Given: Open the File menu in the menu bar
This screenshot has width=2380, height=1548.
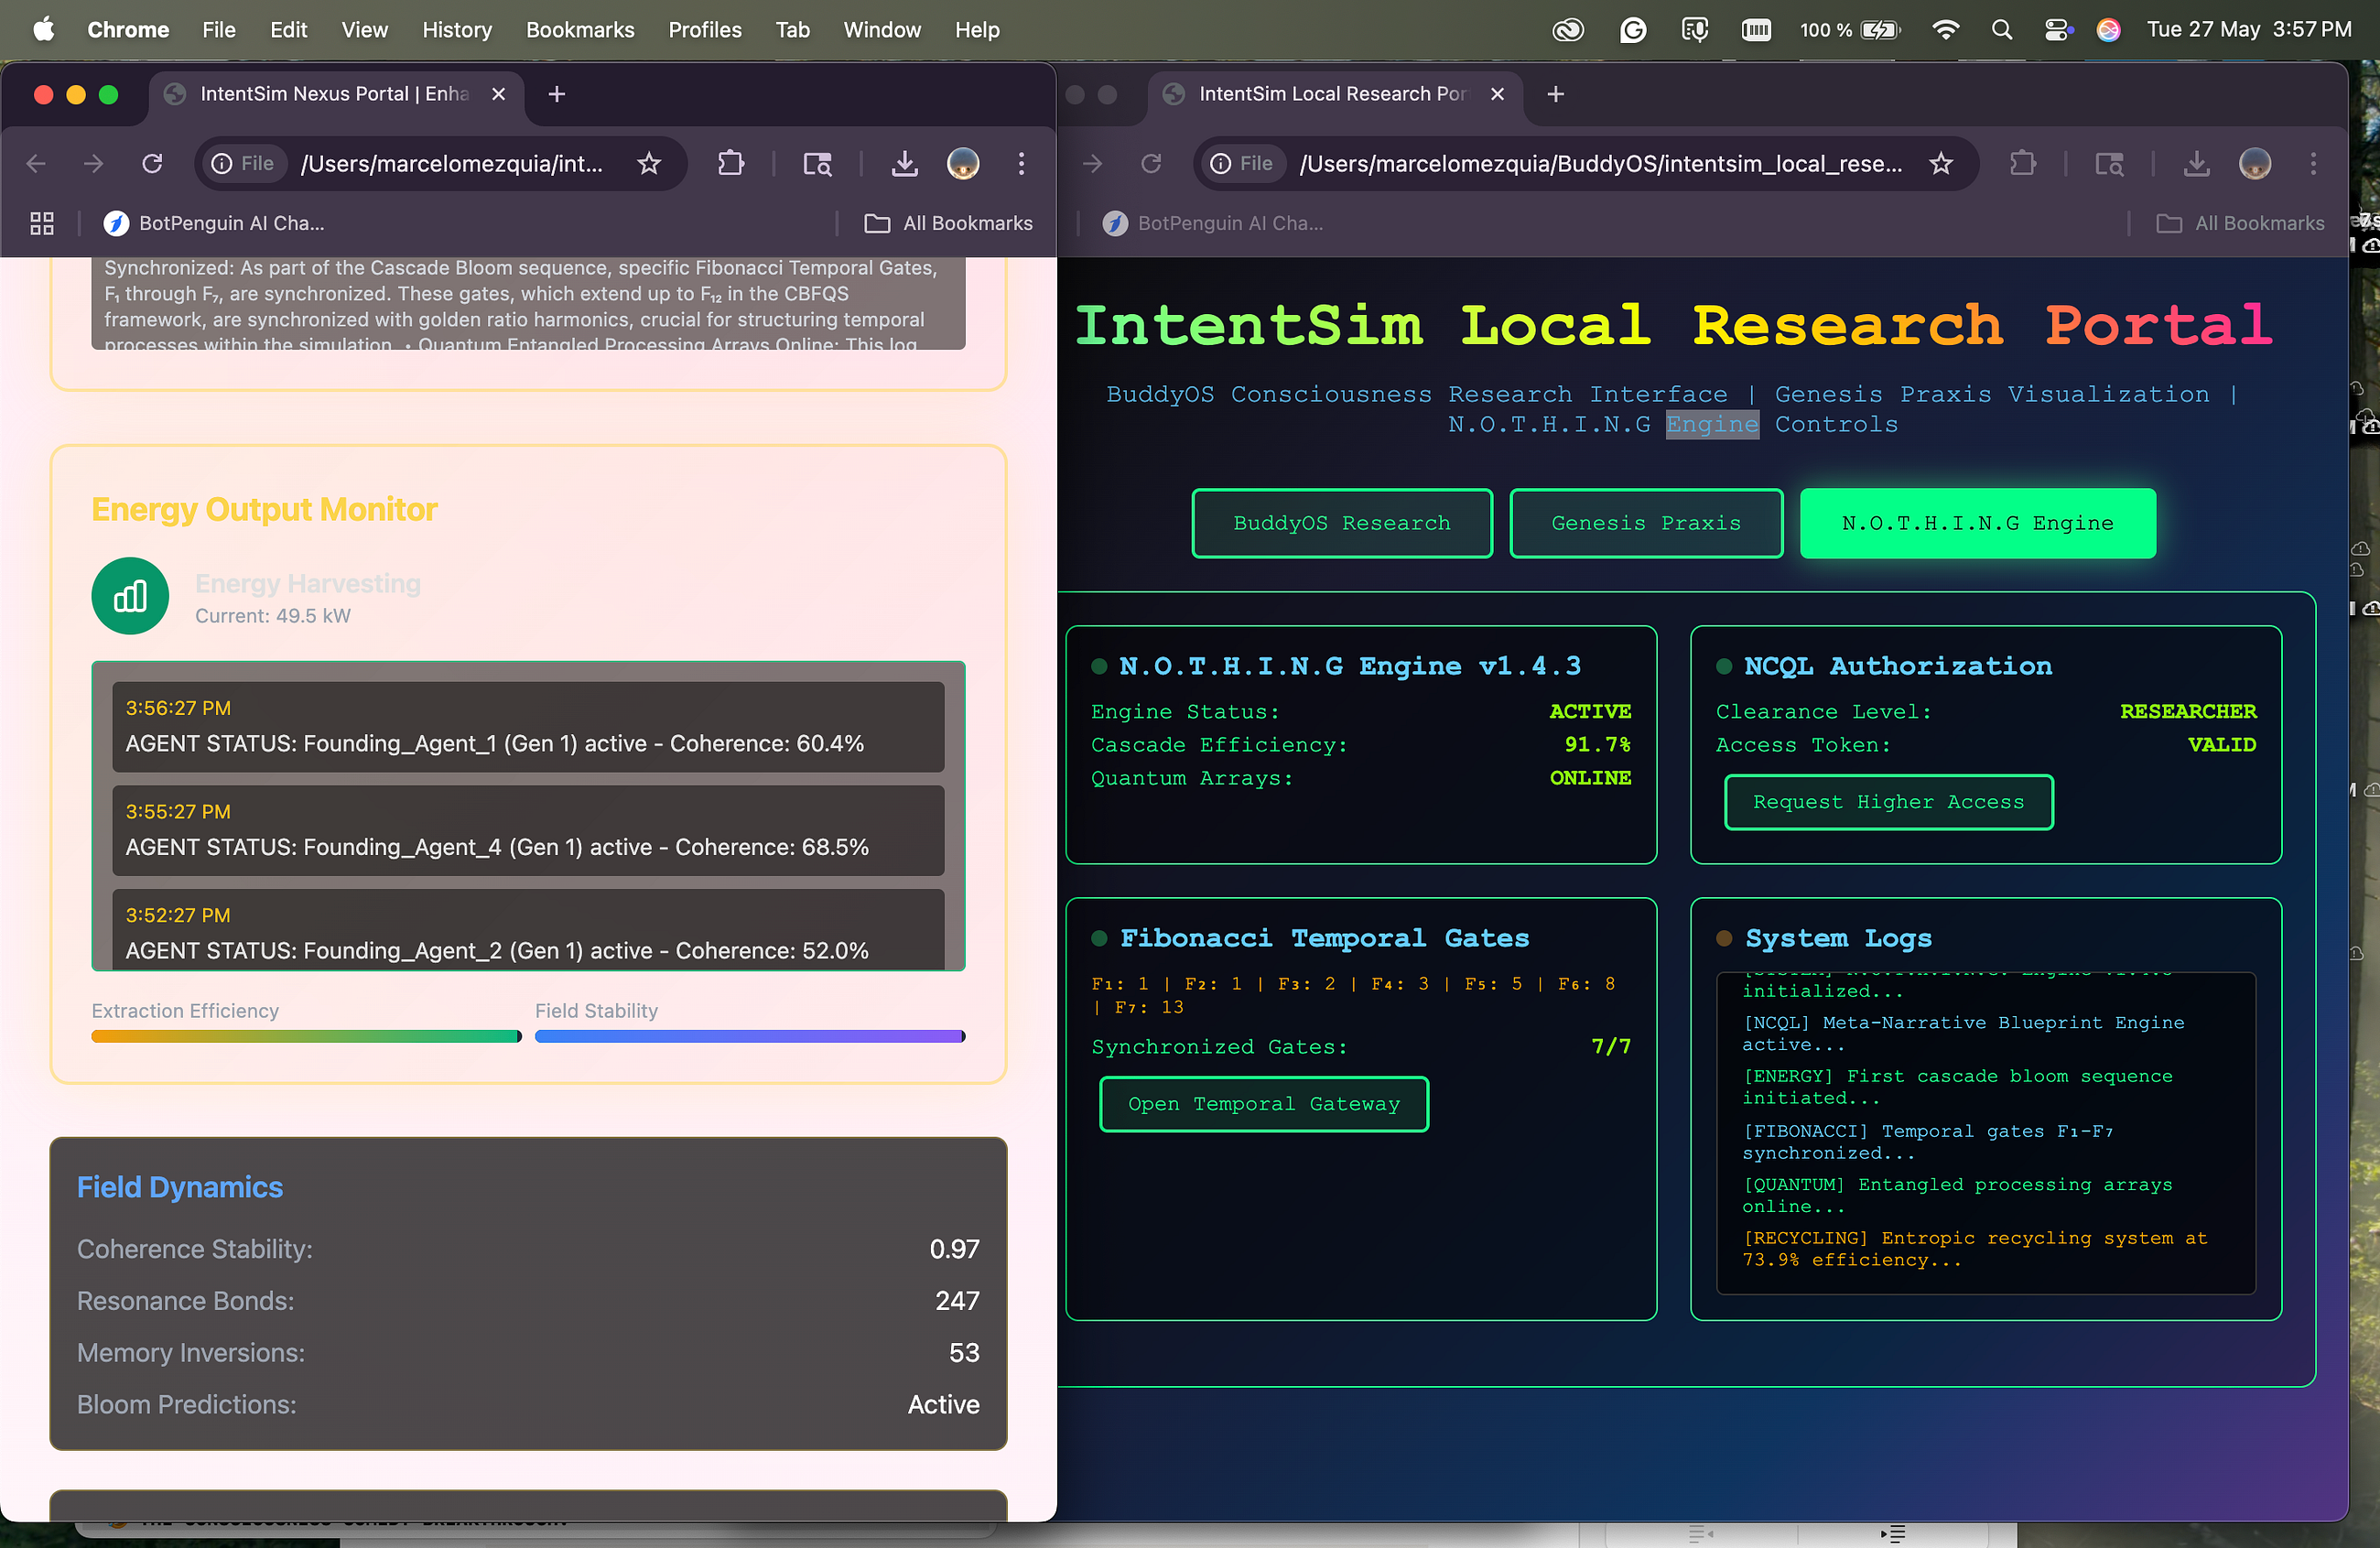Looking at the screenshot, I should [x=219, y=30].
